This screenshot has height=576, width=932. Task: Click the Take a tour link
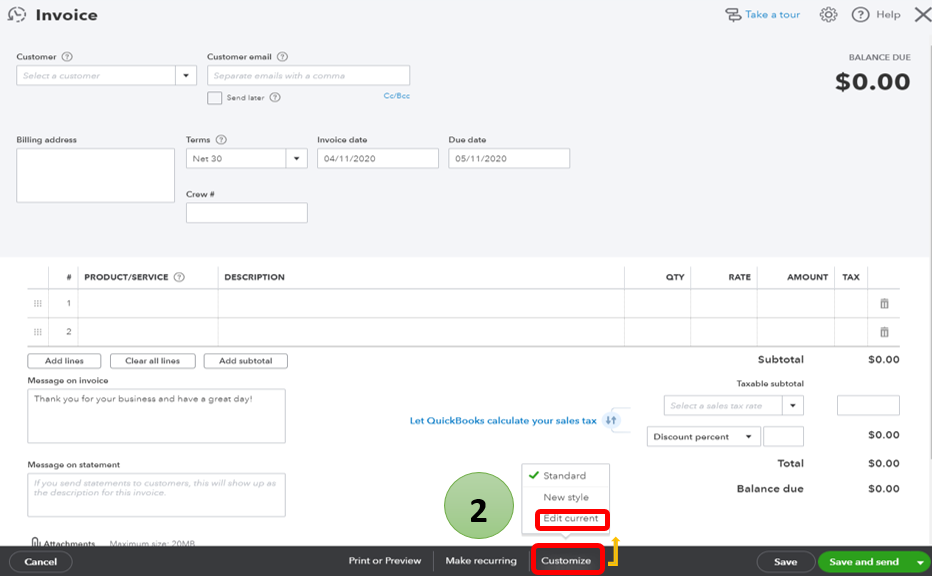773,15
